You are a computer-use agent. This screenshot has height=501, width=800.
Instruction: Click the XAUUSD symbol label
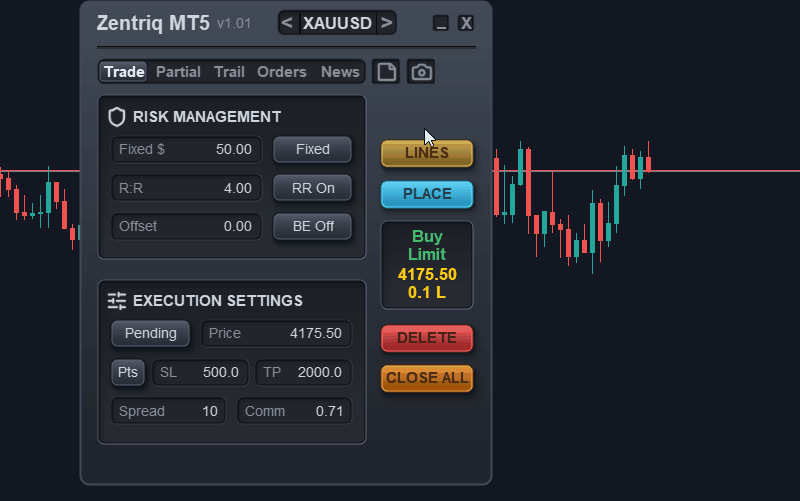[x=337, y=23]
